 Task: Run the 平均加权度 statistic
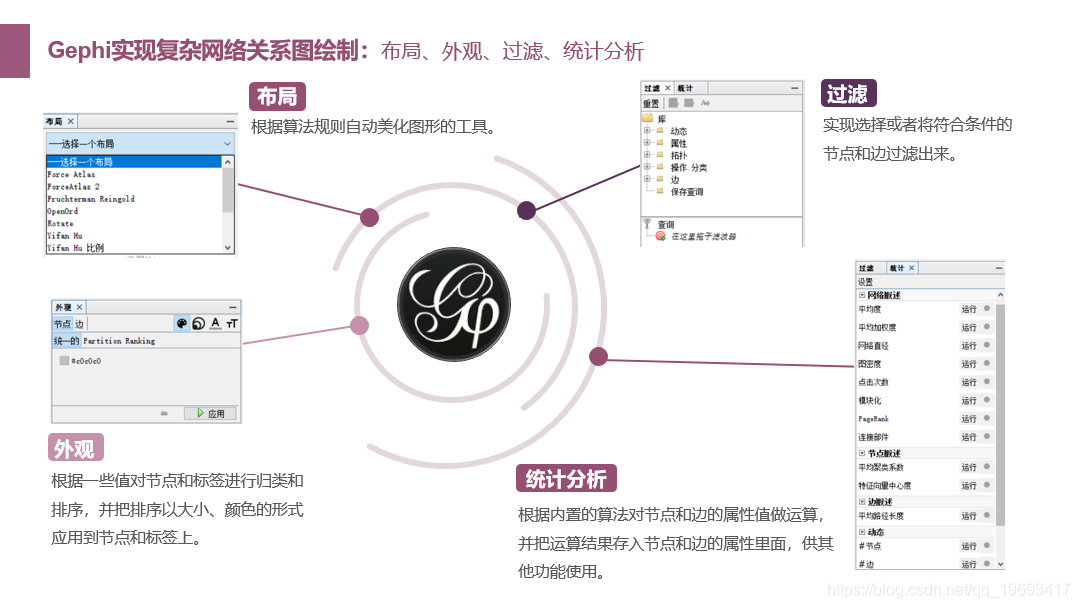point(968,327)
